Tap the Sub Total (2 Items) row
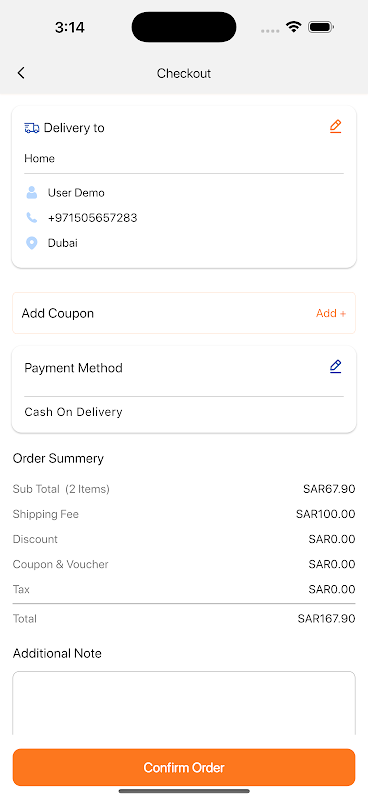 coord(184,489)
